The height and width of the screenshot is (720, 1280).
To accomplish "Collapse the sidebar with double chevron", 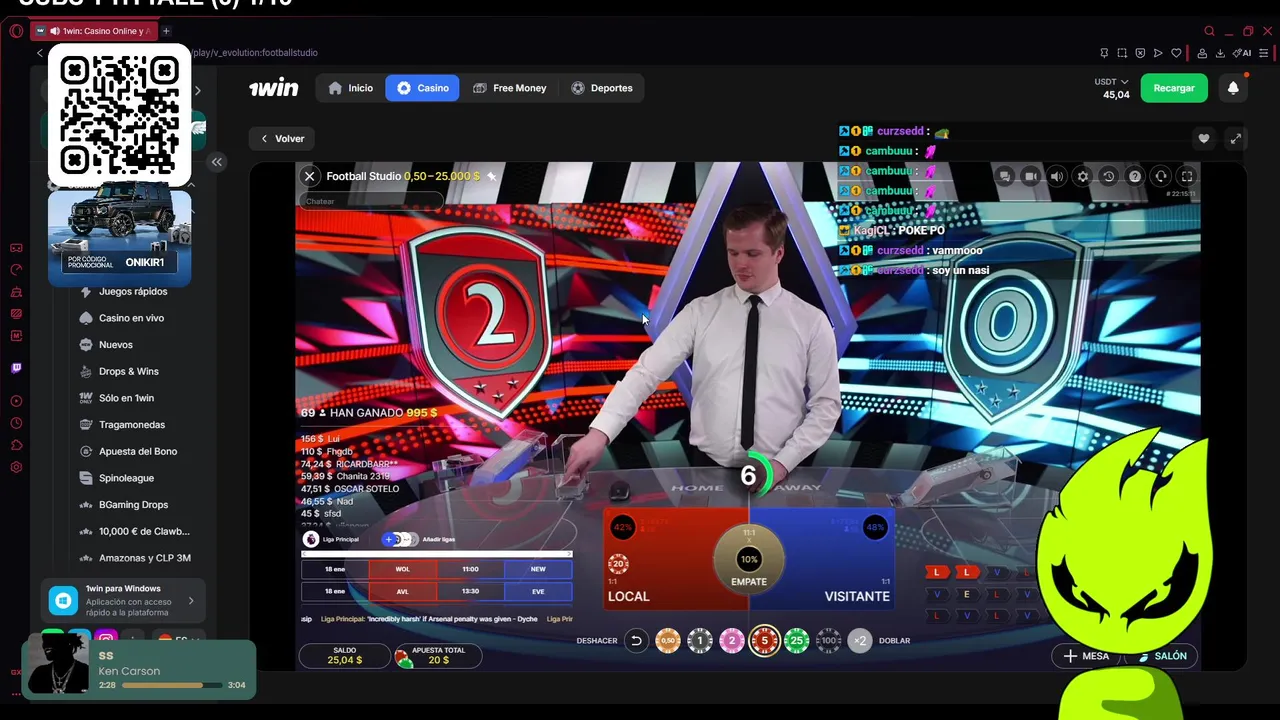I will pos(216,161).
